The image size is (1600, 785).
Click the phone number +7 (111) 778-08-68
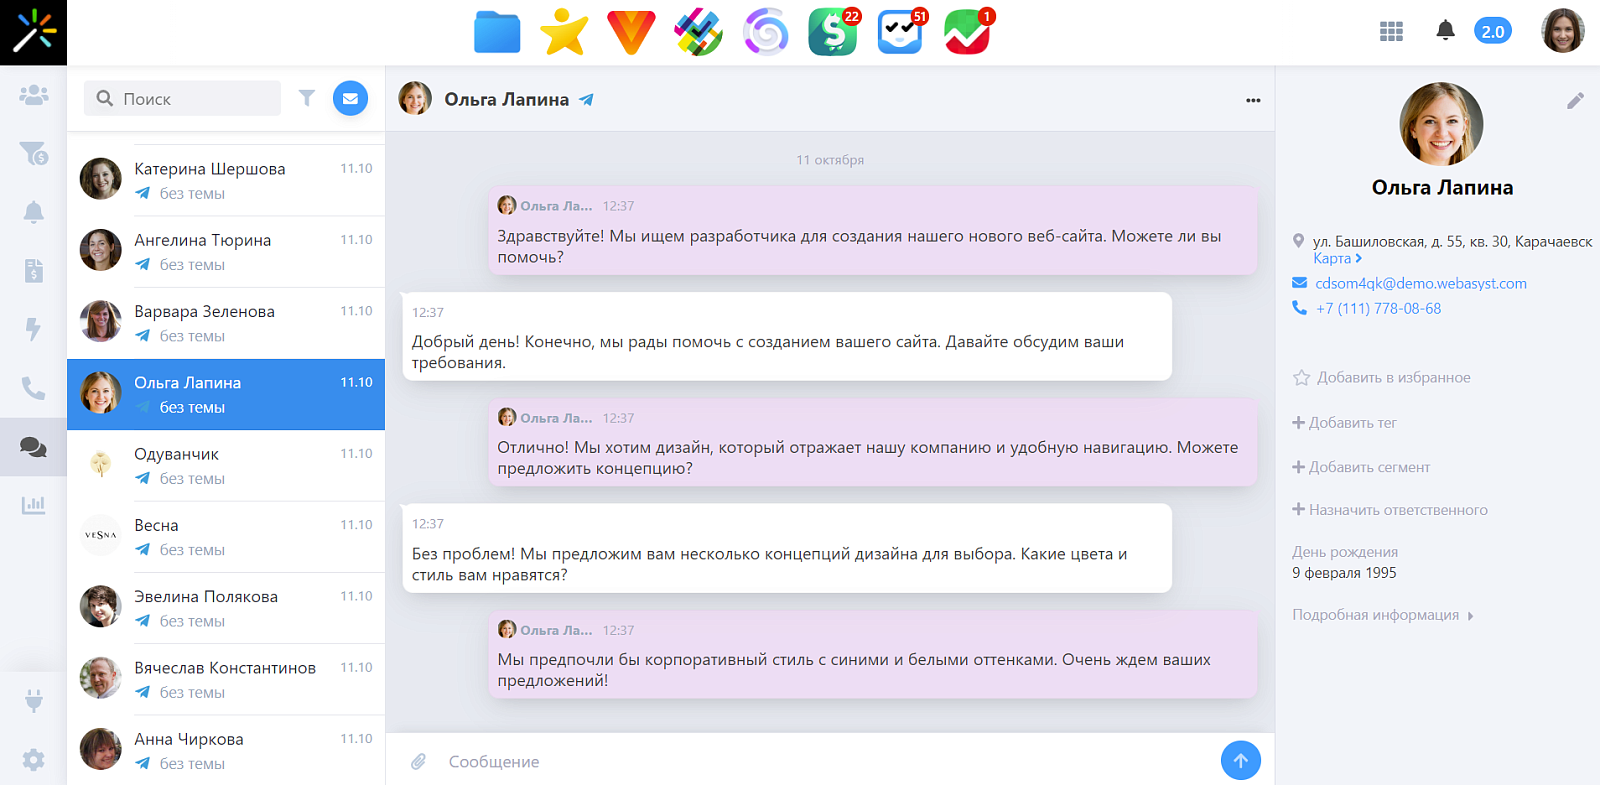[x=1378, y=308]
